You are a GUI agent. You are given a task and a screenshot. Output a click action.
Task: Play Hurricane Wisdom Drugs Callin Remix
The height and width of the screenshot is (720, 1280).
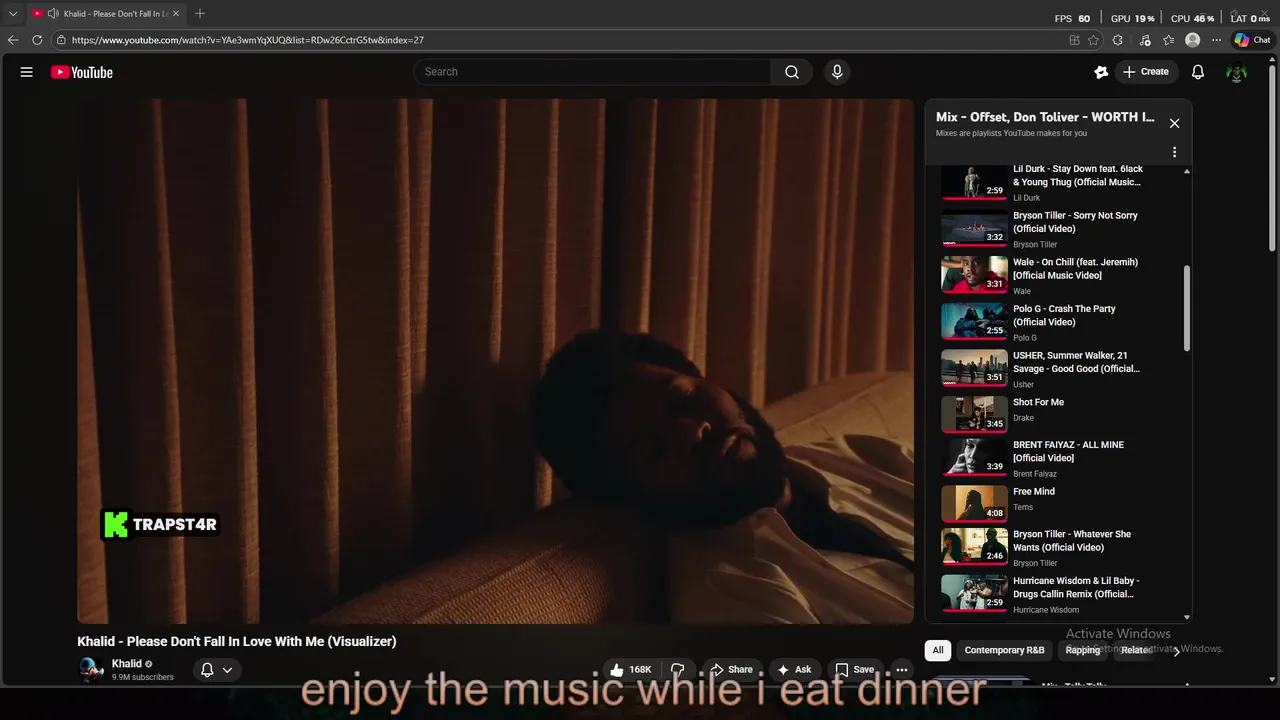(975, 592)
